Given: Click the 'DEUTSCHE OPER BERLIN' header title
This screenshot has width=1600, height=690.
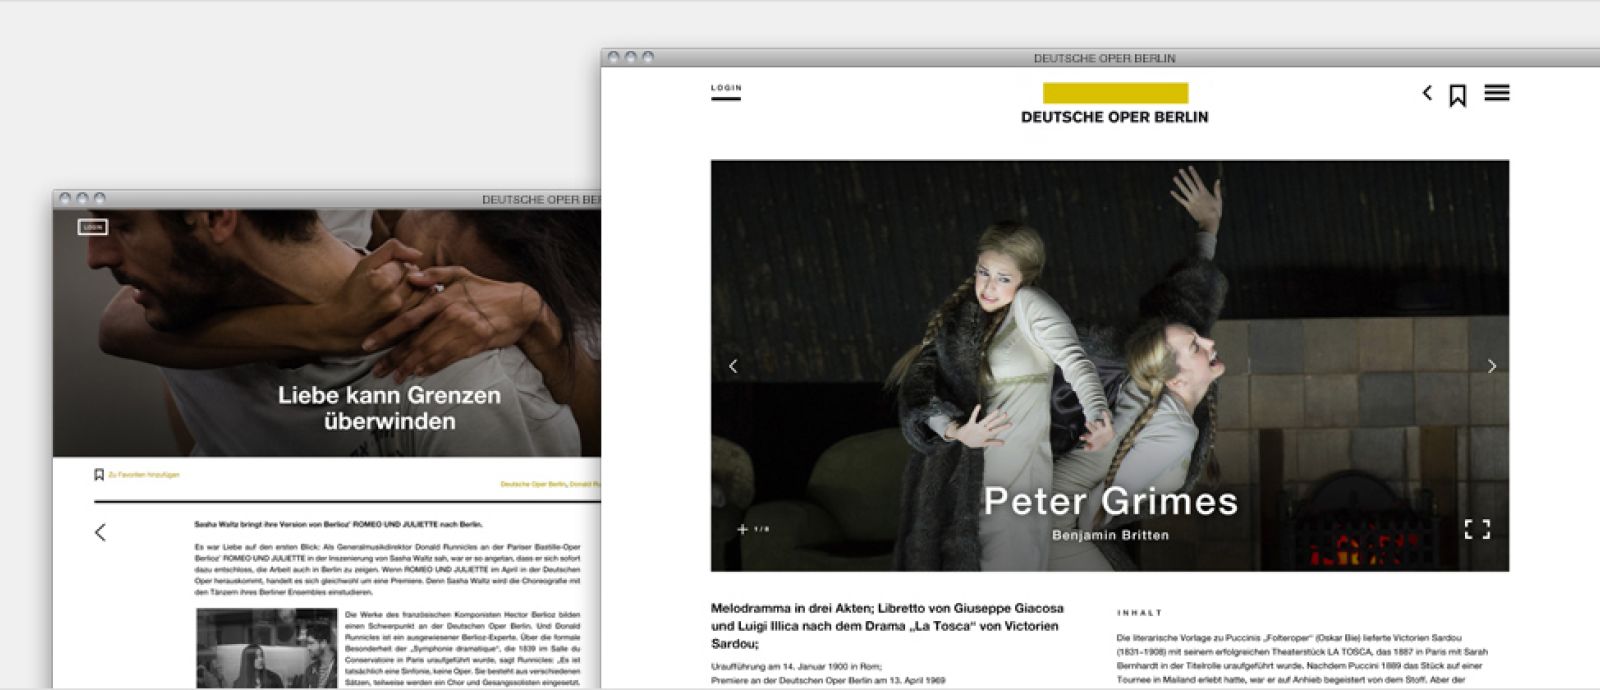Looking at the screenshot, I should point(1114,117).
